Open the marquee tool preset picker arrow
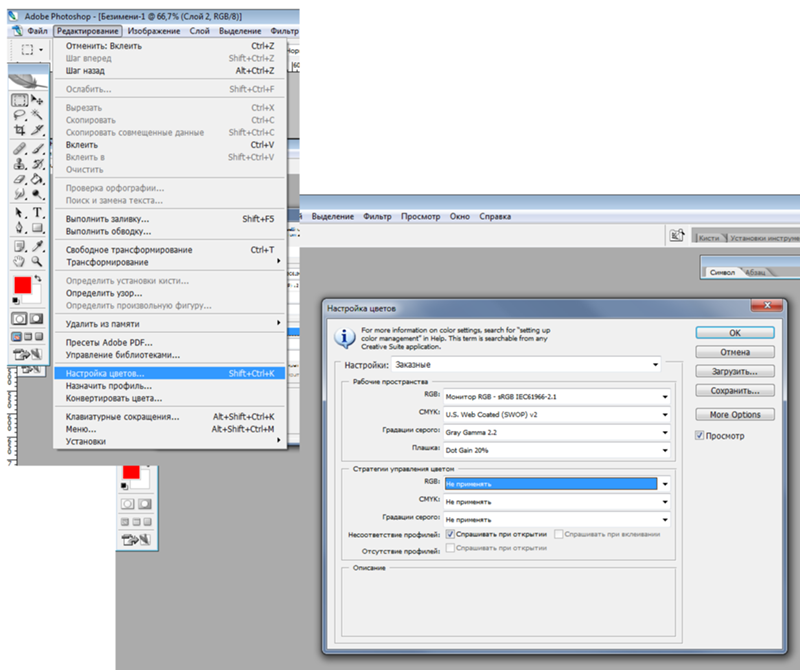 pyautogui.click(x=41, y=49)
